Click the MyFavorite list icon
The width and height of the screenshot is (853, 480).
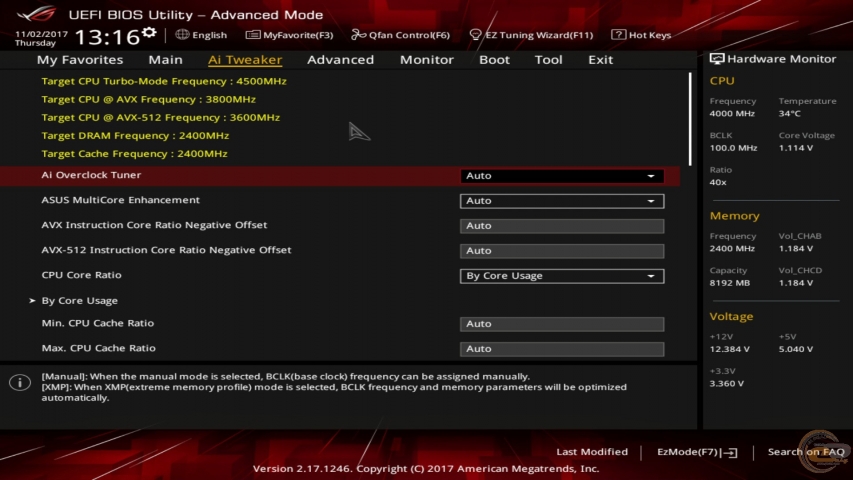point(252,35)
